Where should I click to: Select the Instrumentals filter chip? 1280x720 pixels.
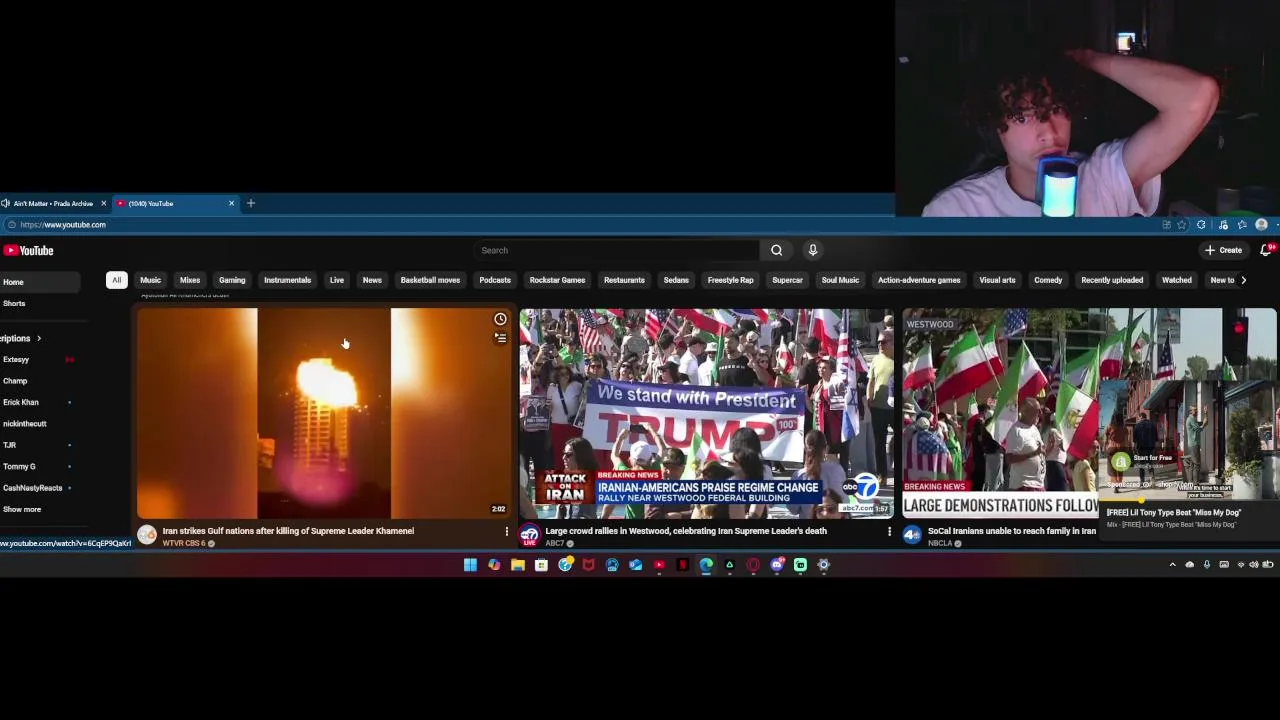coord(287,280)
